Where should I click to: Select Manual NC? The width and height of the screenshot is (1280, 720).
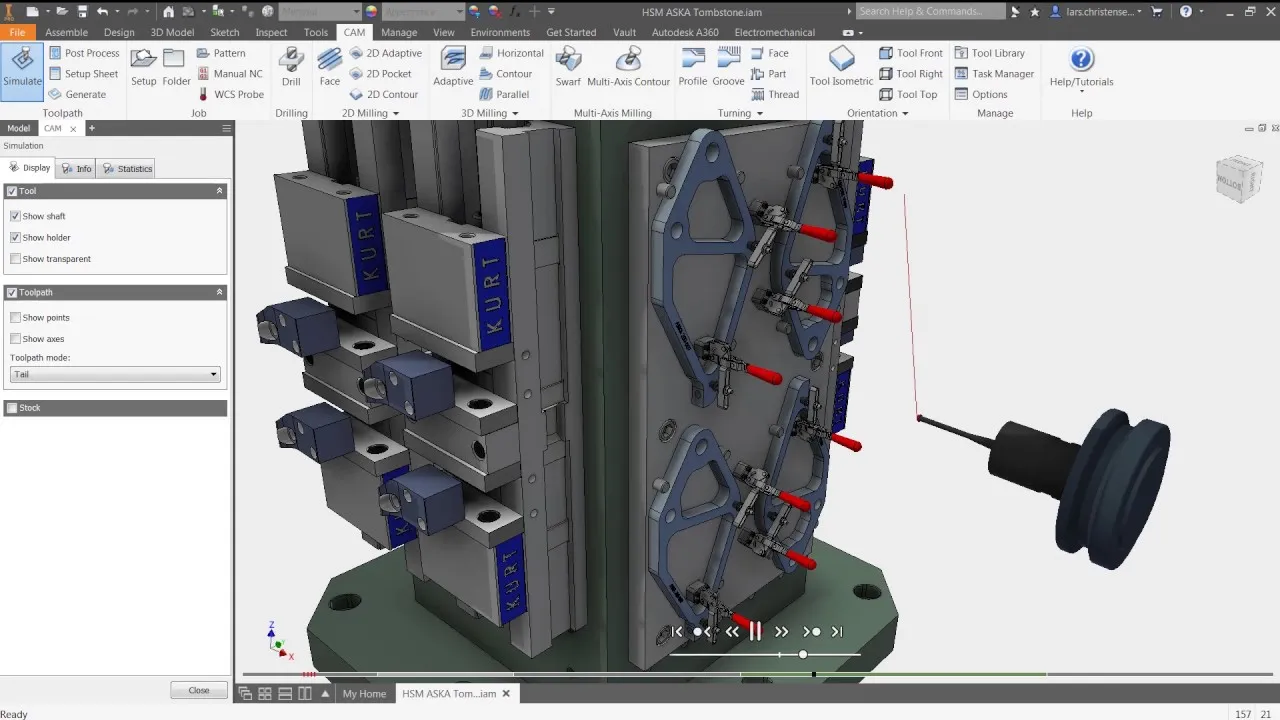(x=229, y=74)
